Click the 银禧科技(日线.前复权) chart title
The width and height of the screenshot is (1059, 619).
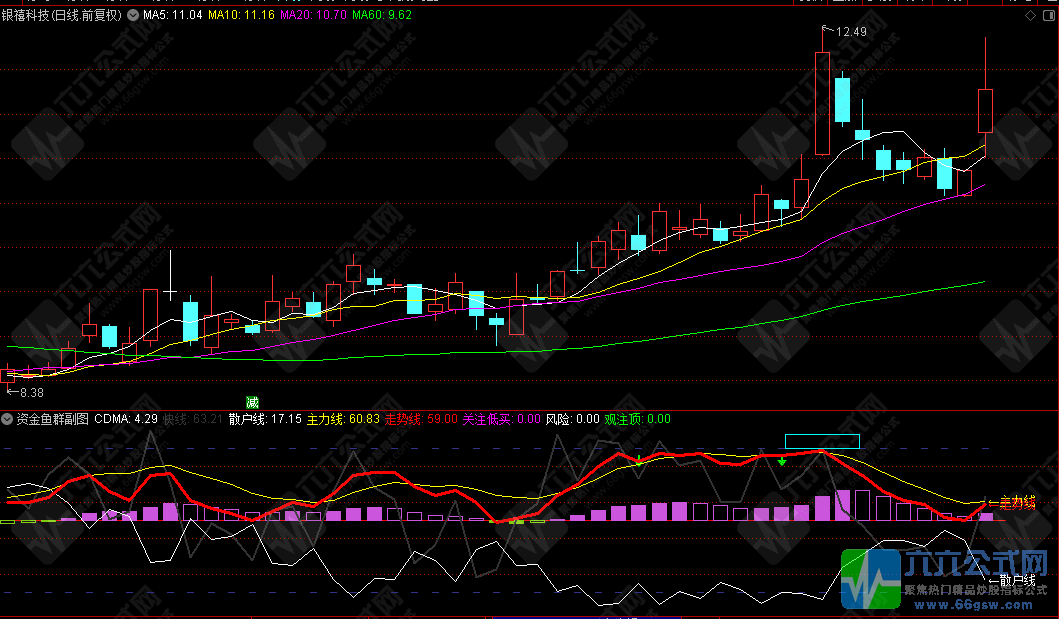[62, 15]
